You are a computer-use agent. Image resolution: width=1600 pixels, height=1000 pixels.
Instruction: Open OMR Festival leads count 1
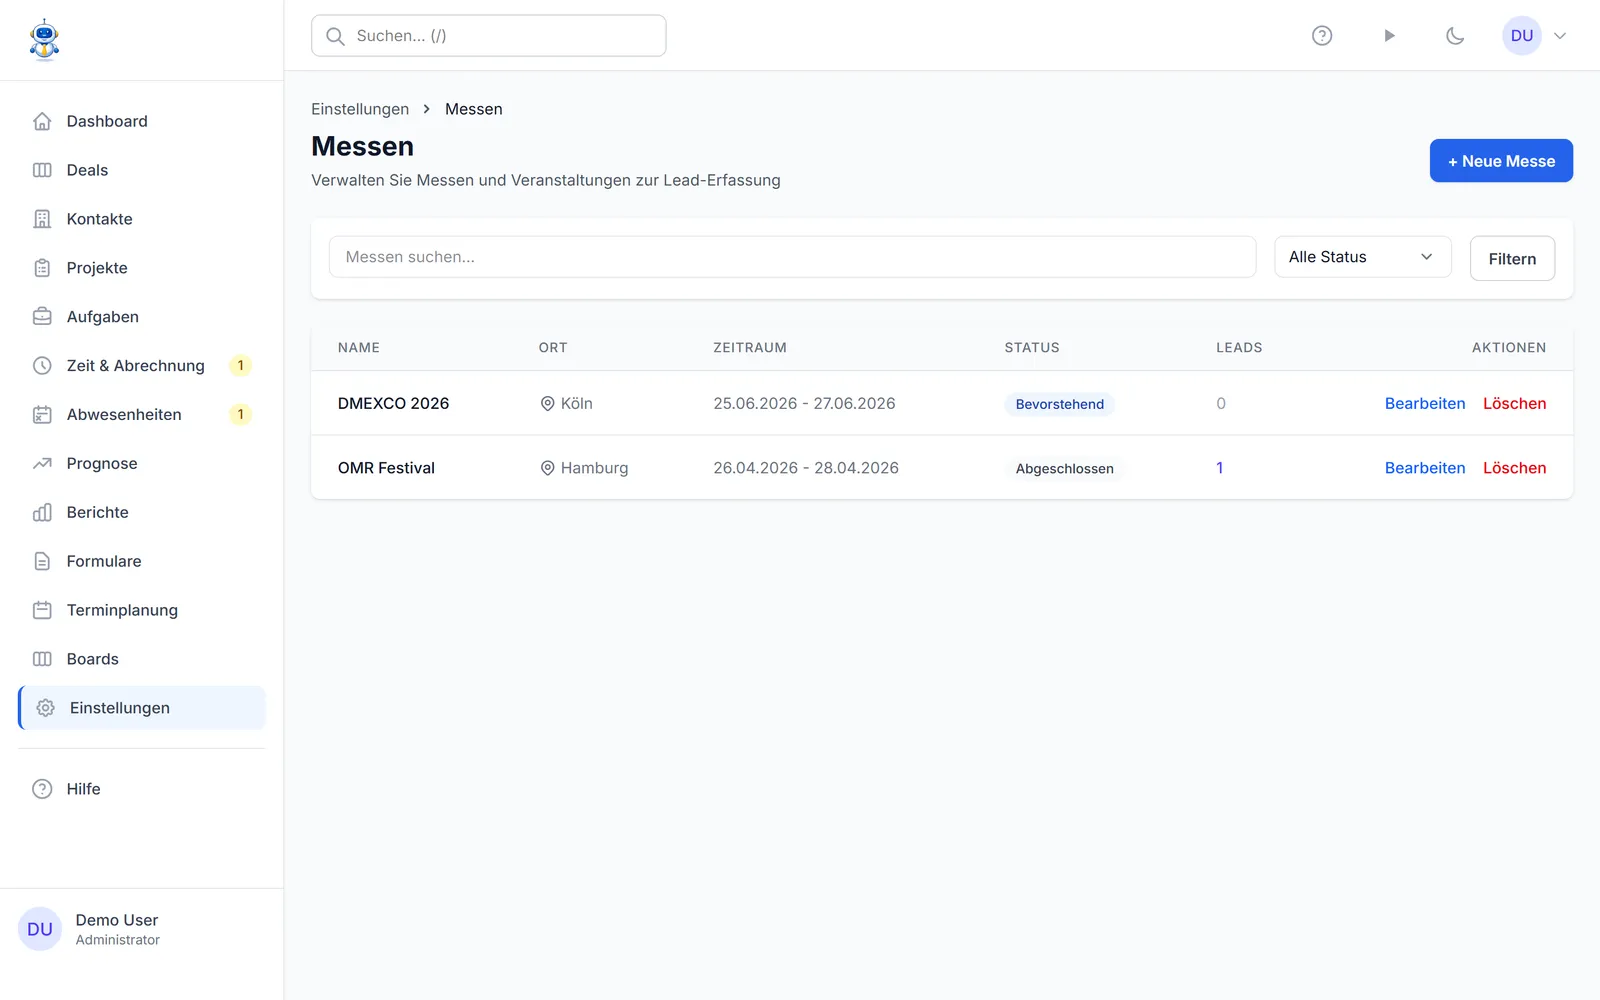(x=1220, y=468)
